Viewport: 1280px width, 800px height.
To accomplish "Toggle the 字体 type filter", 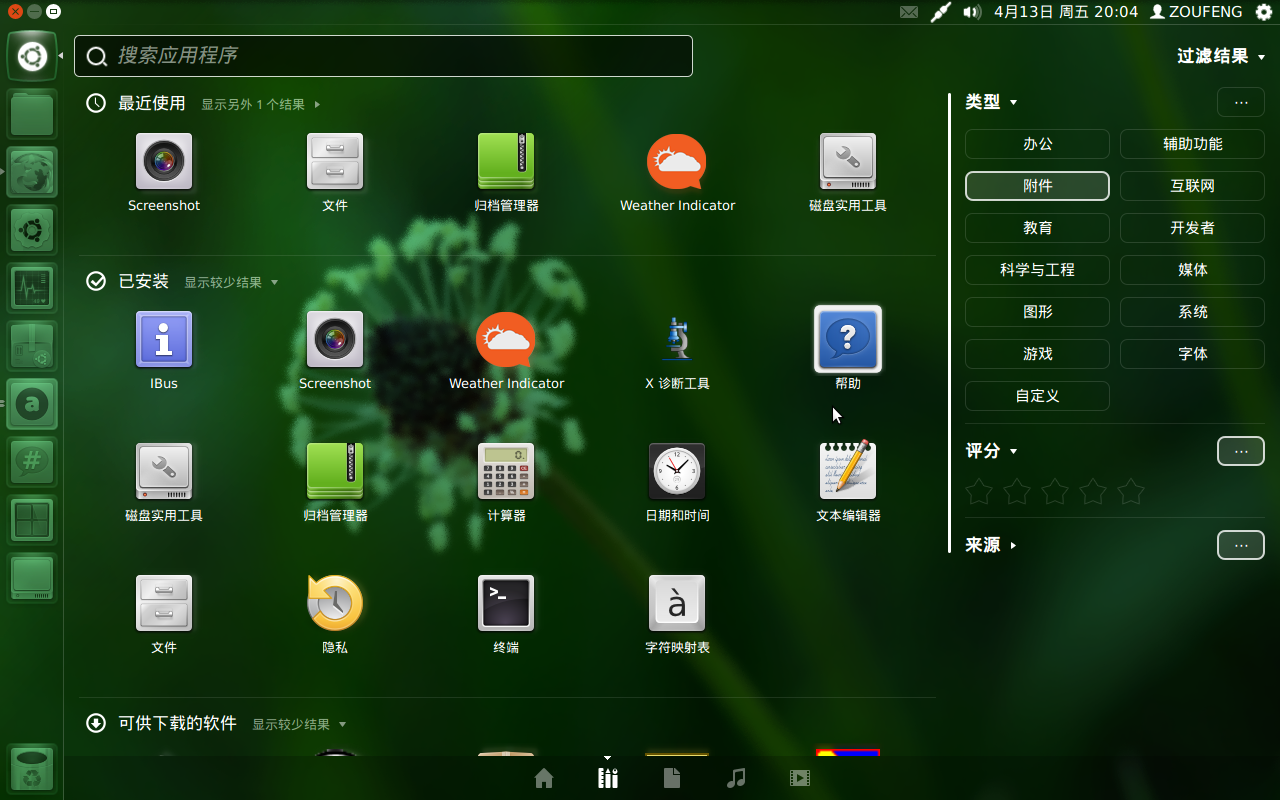I will click(1192, 354).
